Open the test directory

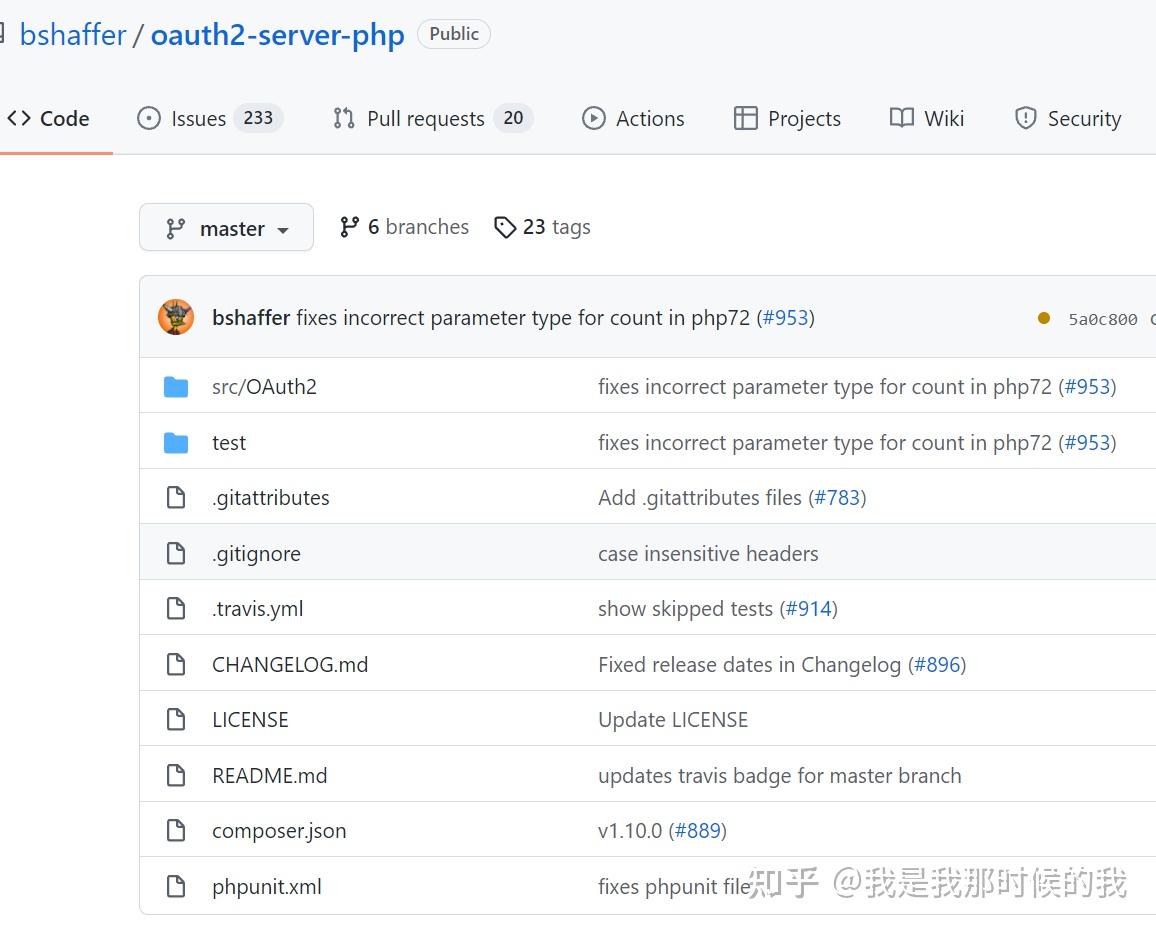(229, 442)
